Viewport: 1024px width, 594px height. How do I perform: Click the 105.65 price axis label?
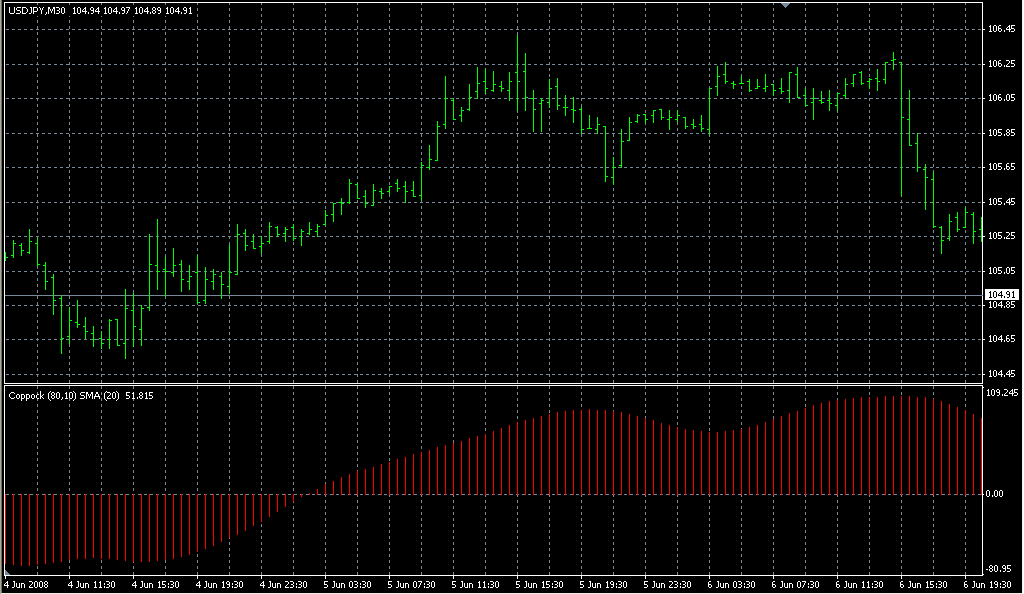pos(1001,167)
